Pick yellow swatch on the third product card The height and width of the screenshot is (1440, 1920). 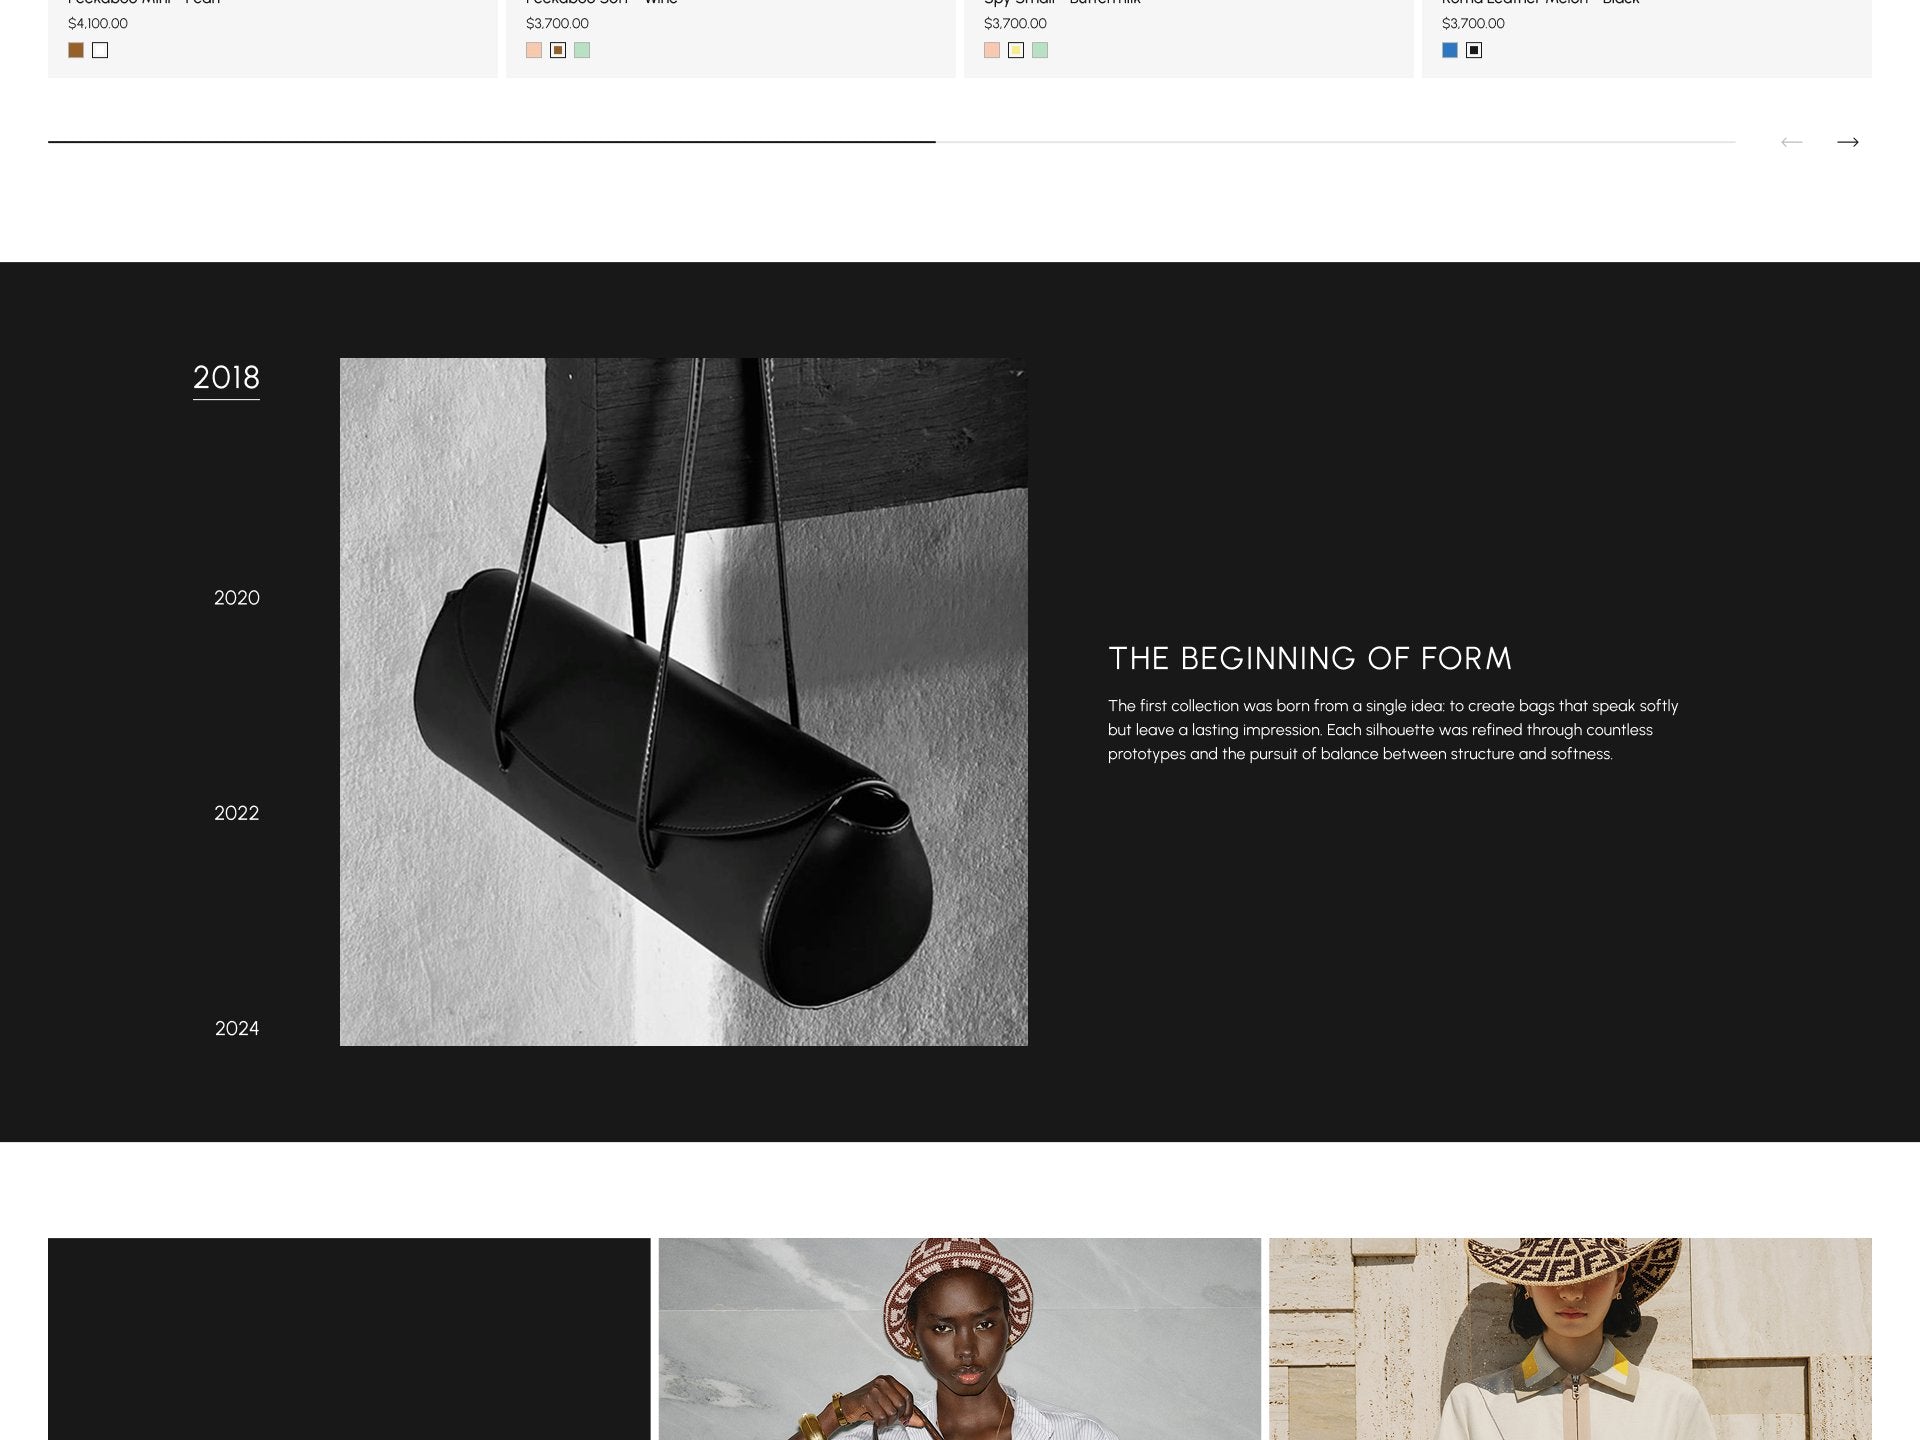coord(1016,50)
